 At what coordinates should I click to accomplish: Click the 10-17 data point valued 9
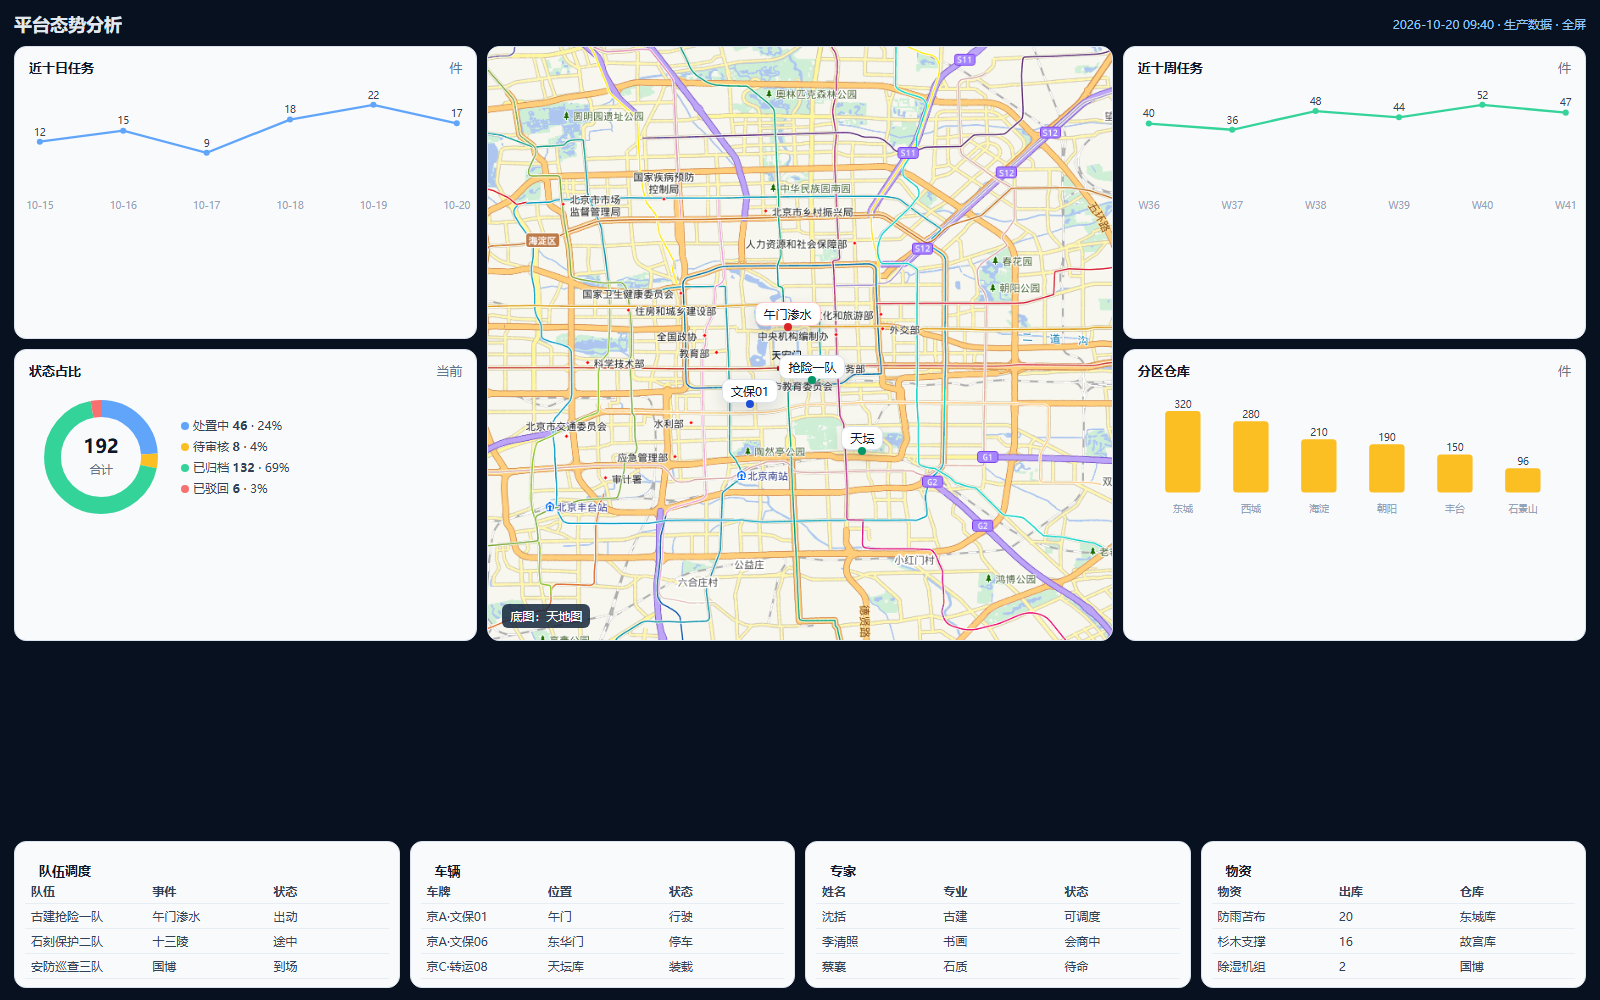tap(207, 153)
